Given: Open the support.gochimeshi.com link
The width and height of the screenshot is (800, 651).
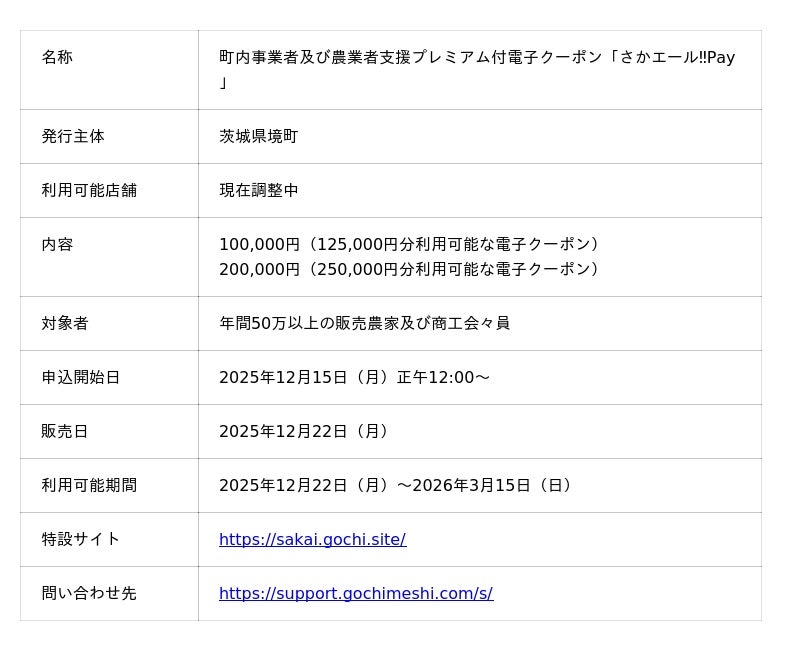Looking at the screenshot, I should [x=355, y=594].
